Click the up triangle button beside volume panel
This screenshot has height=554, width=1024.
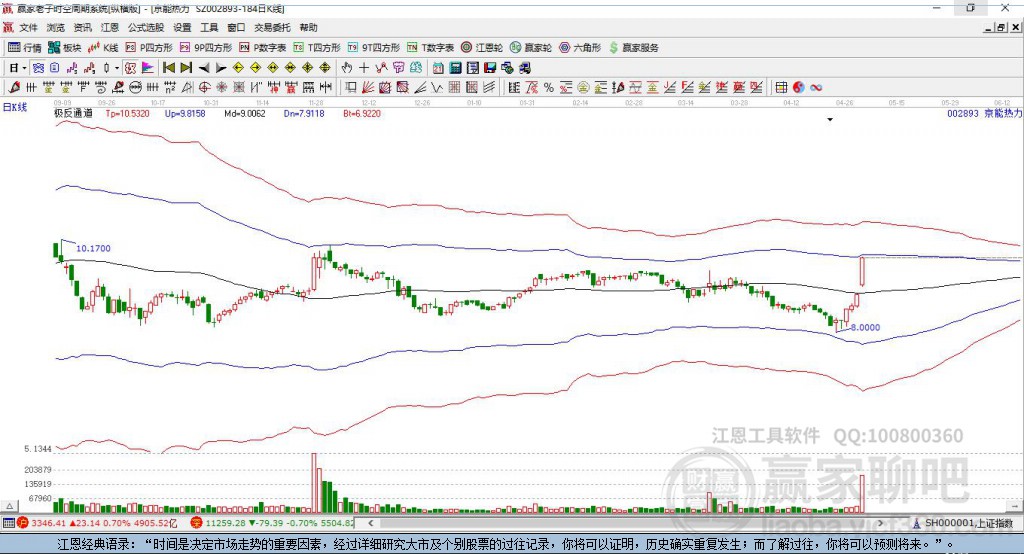[9, 506]
